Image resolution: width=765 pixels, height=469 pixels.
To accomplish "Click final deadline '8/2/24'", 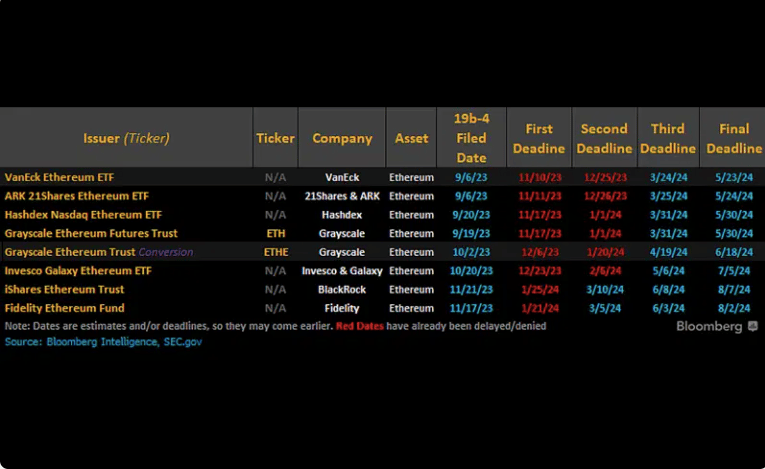I will [x=734, y=308].
